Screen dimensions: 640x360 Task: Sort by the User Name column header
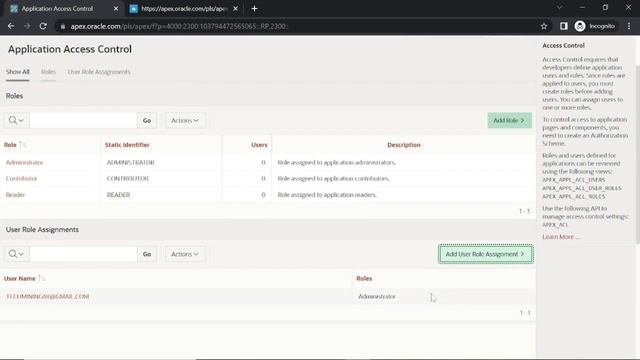point(20,278)
